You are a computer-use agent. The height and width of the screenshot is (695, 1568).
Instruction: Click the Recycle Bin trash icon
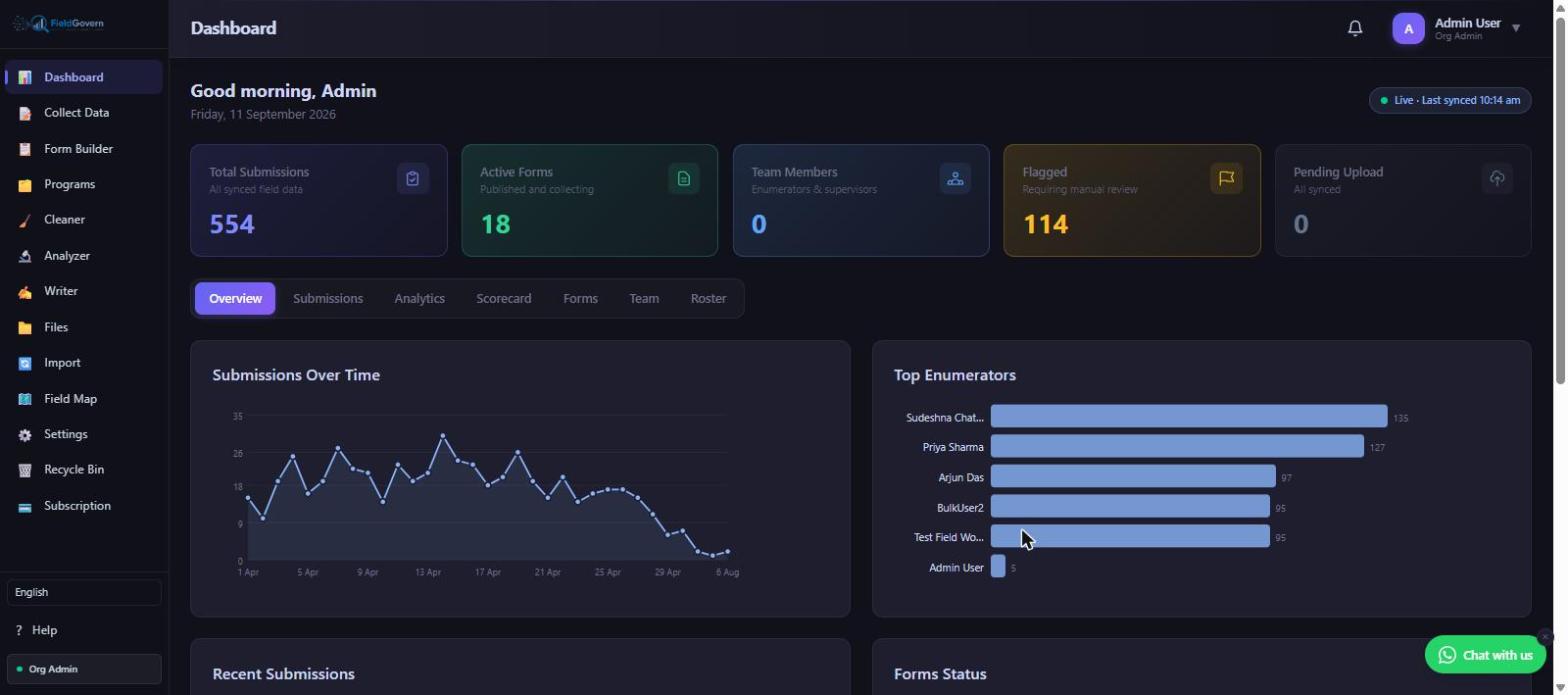[25, 470]
